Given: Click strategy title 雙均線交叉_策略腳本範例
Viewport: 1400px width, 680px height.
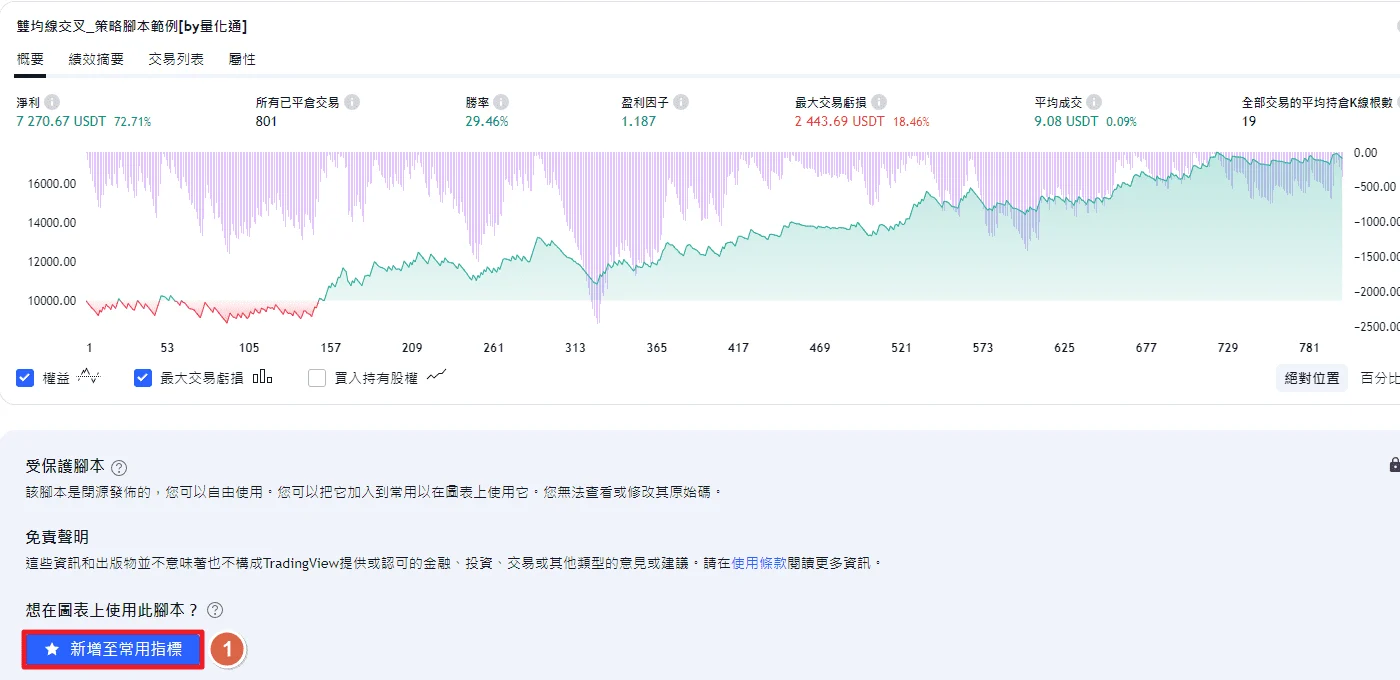Looking at the screenshot, I should [132, 25].
